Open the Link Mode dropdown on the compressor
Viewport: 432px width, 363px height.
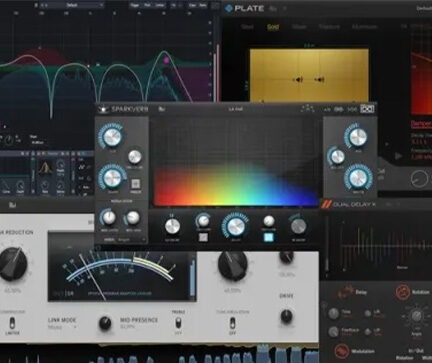point(62,327)
